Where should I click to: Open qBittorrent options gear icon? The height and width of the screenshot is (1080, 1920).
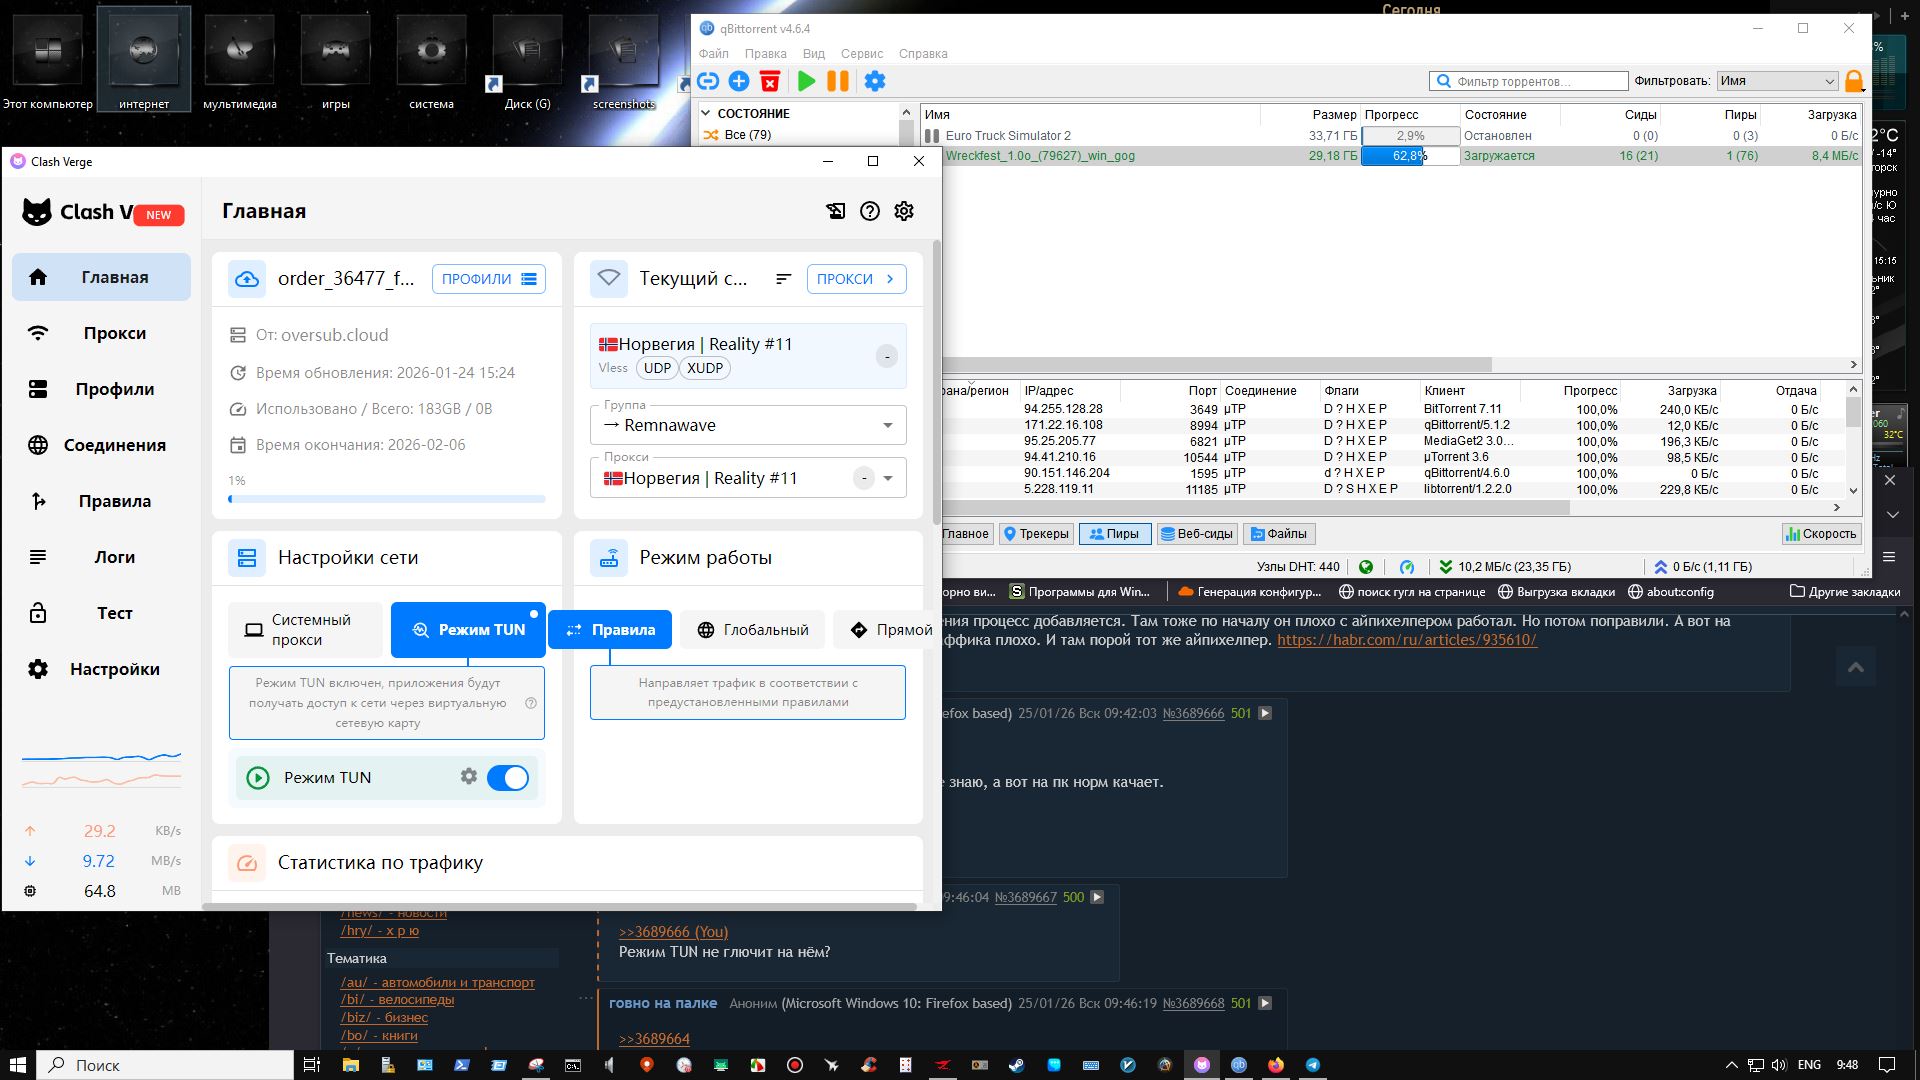tap(875, 82)
